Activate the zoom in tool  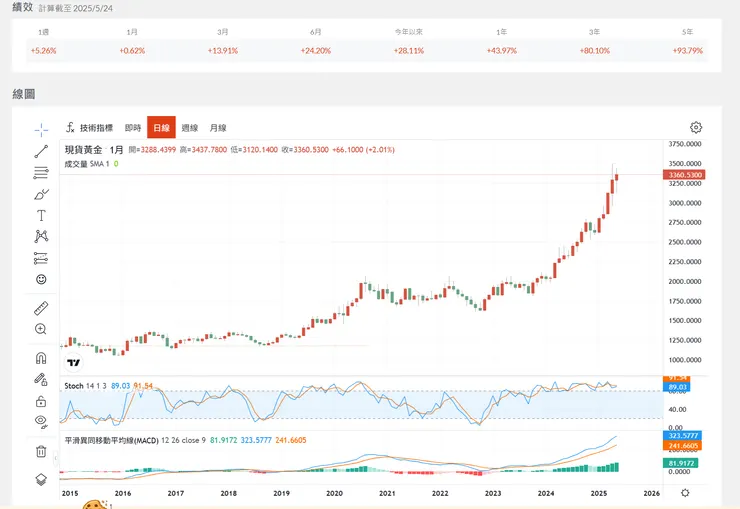(41, 329)
